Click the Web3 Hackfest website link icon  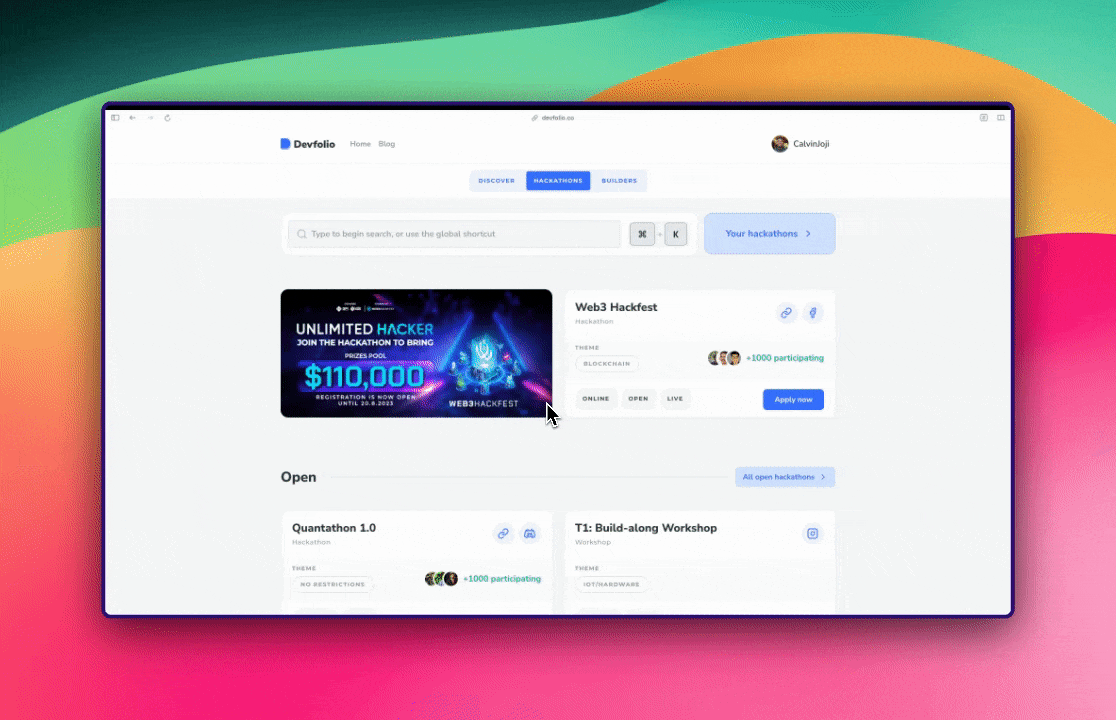(x=786, y=313)
